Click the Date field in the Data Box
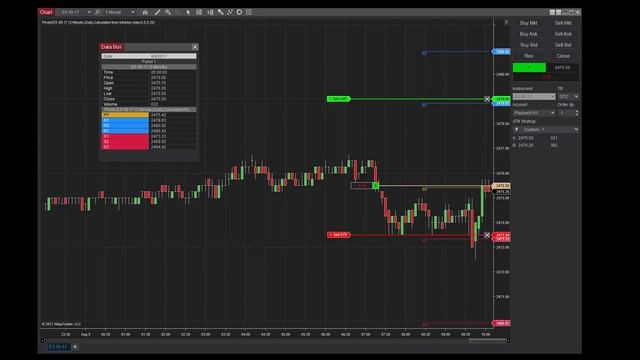 (x=149, y=56)
